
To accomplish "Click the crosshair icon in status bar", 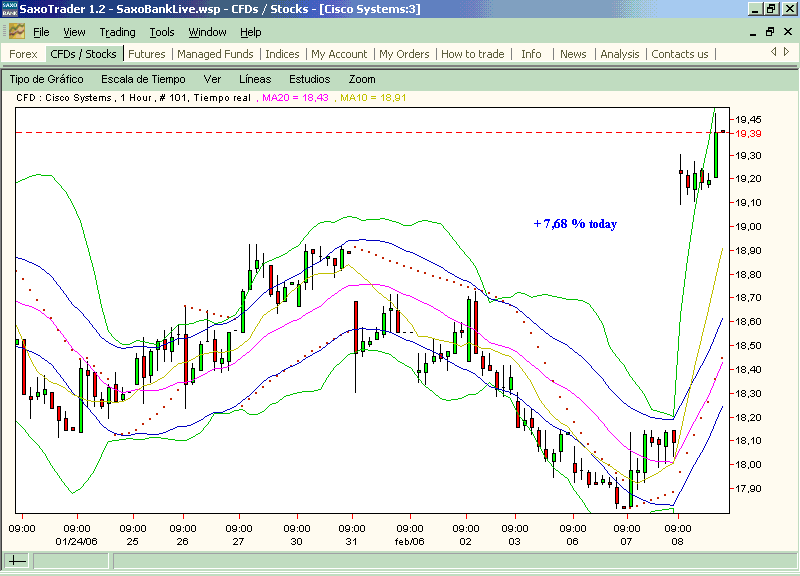I will point(17,561).
